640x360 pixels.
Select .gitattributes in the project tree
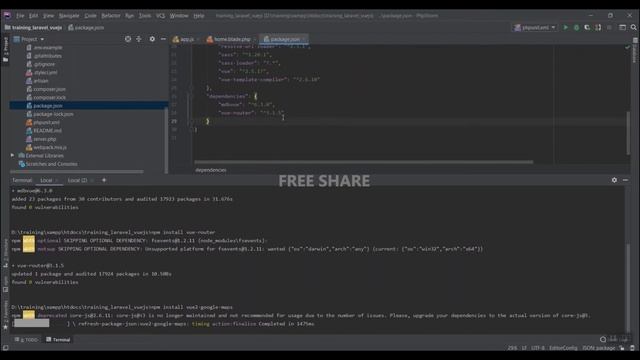(47, 56)
